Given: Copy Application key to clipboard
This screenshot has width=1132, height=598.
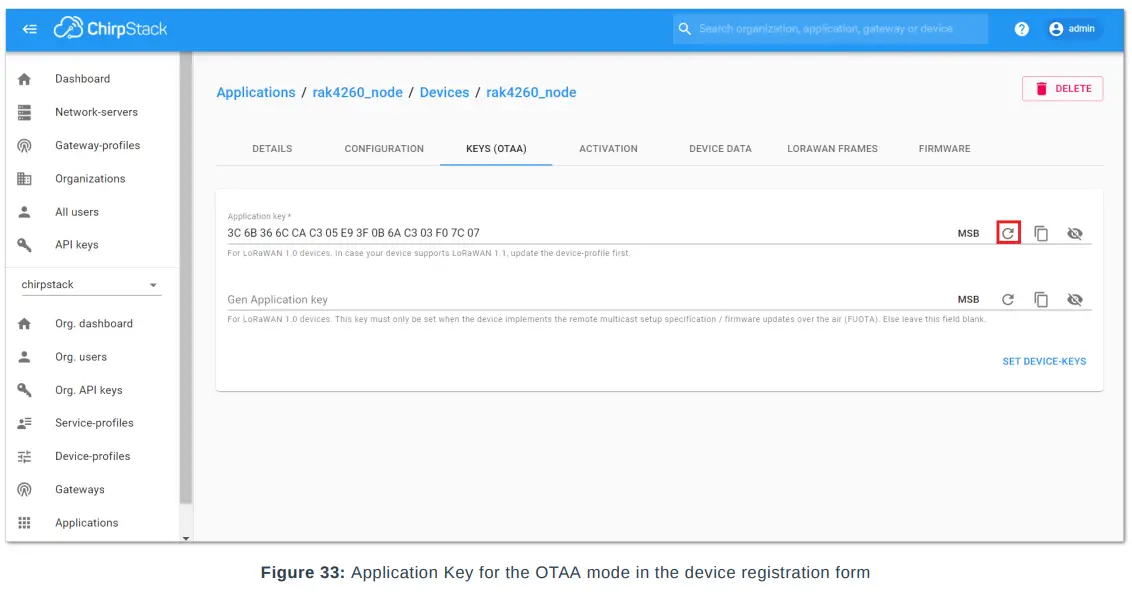Looking at the screenshot, I should (x=1041, y=233).
